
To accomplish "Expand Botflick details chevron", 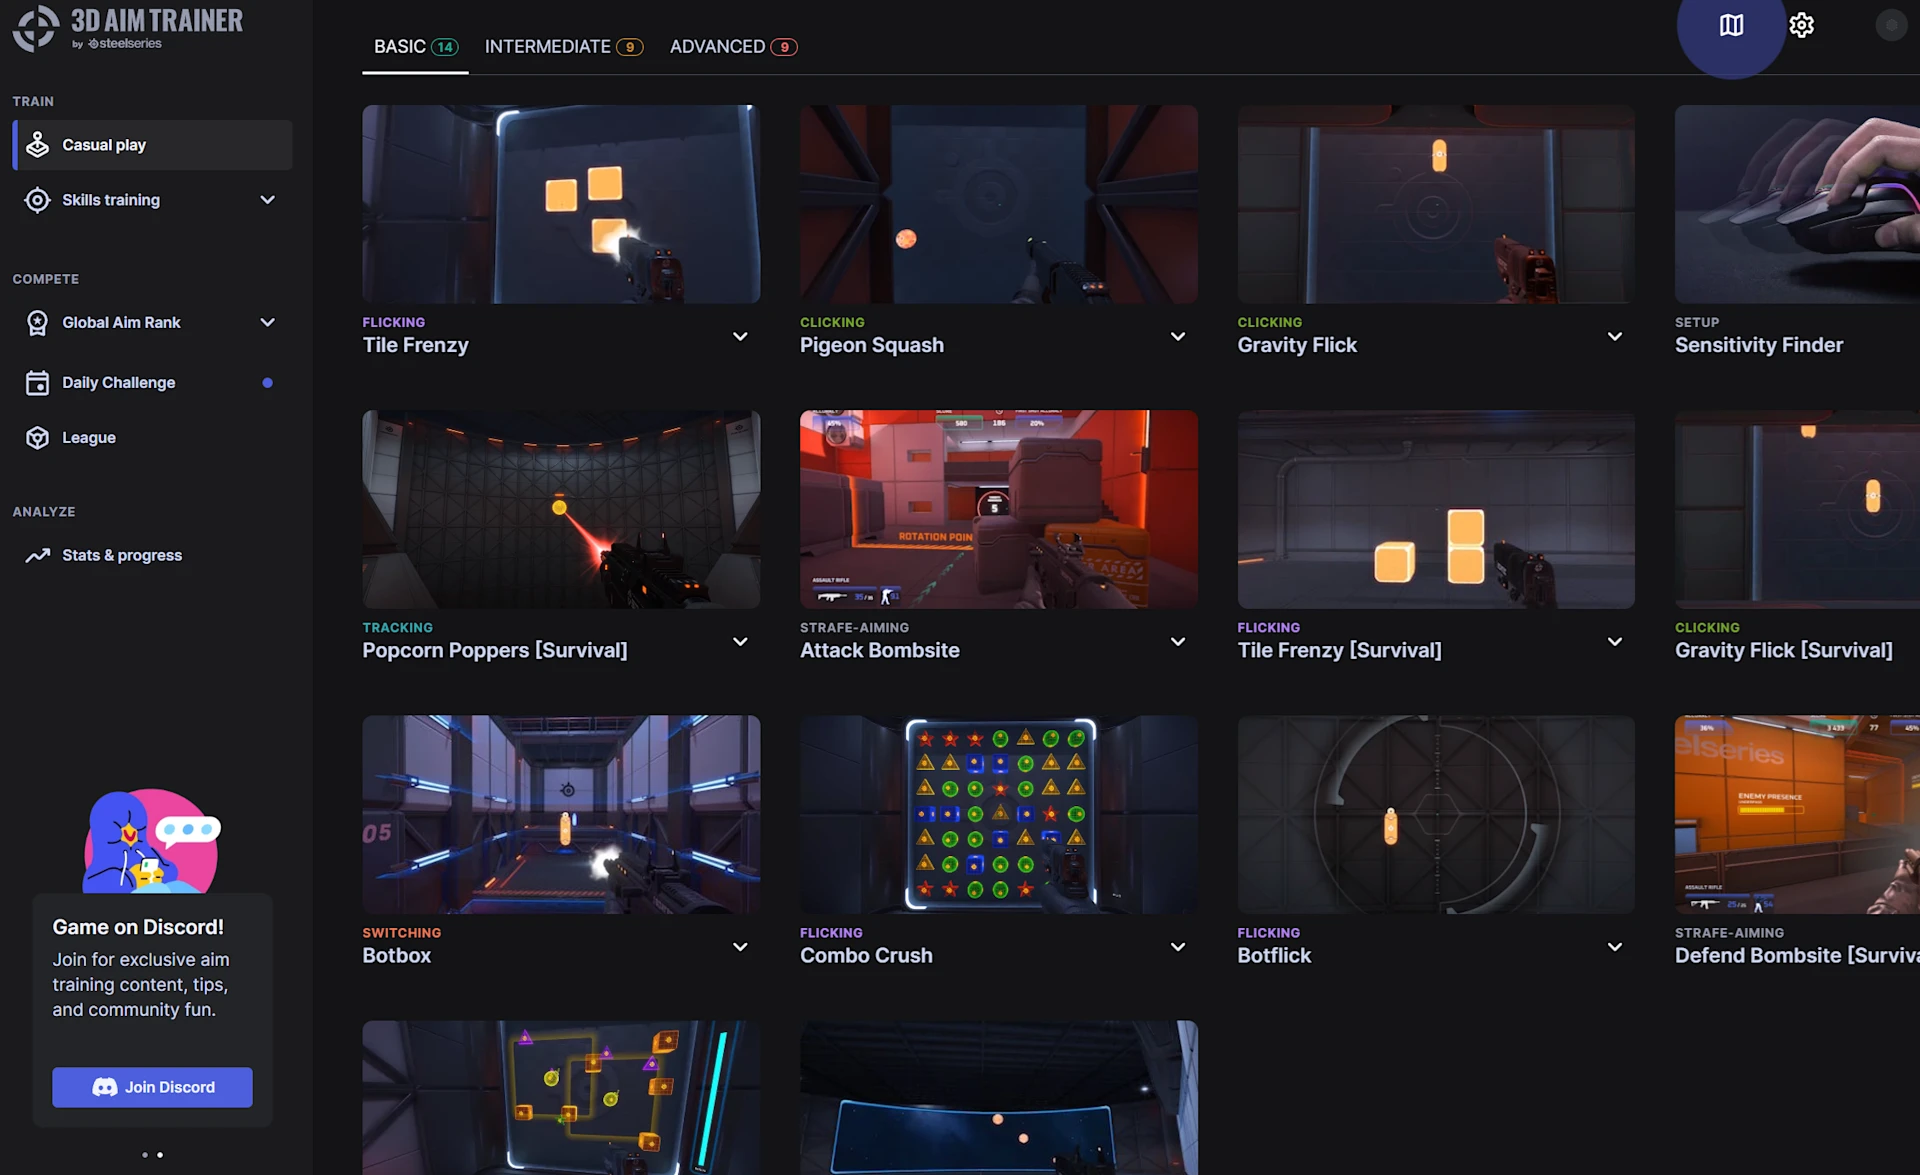I will click(x=1614, y=946).
